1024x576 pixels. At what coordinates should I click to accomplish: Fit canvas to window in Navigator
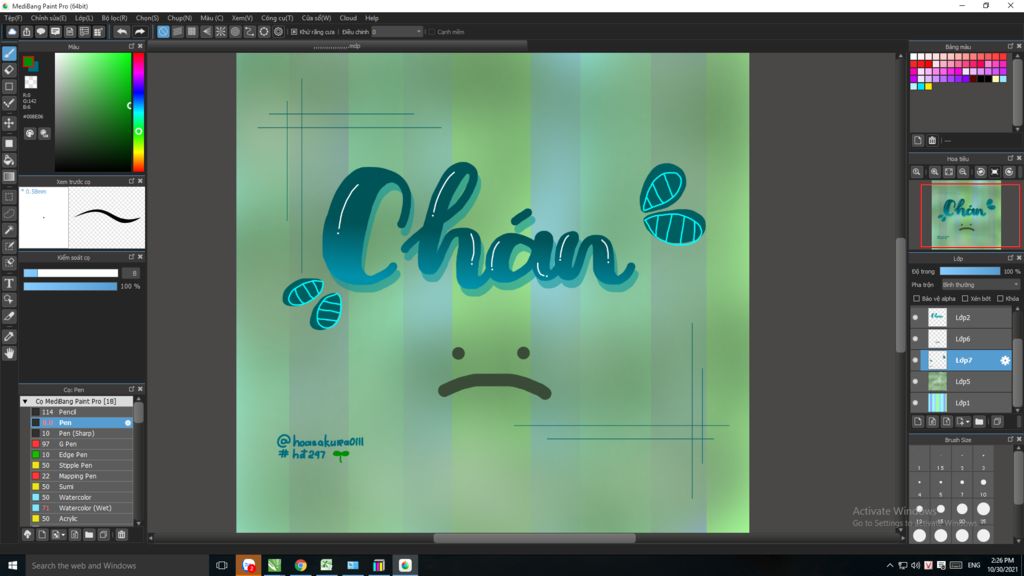[948, 172]
